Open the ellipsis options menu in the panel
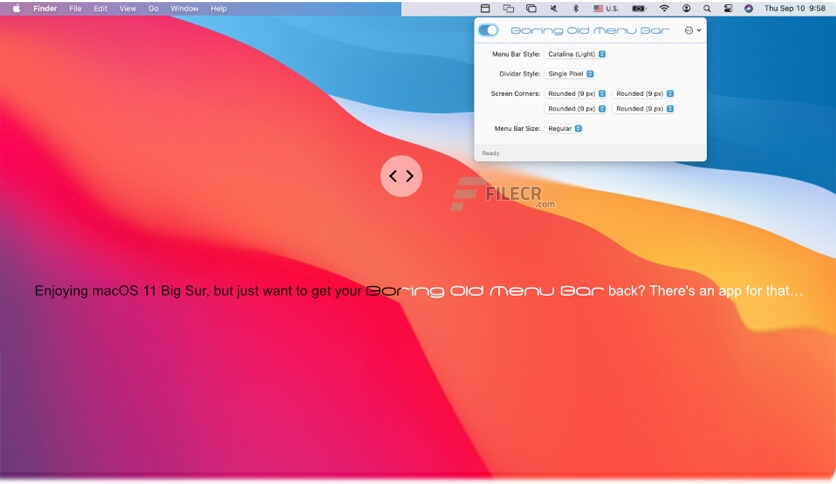 tap(693, 30)
